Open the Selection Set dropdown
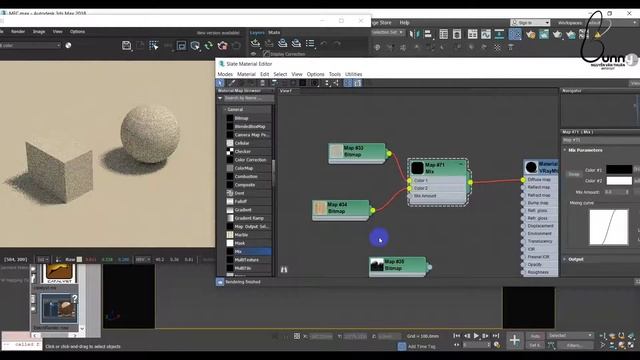 pos(387,32)
